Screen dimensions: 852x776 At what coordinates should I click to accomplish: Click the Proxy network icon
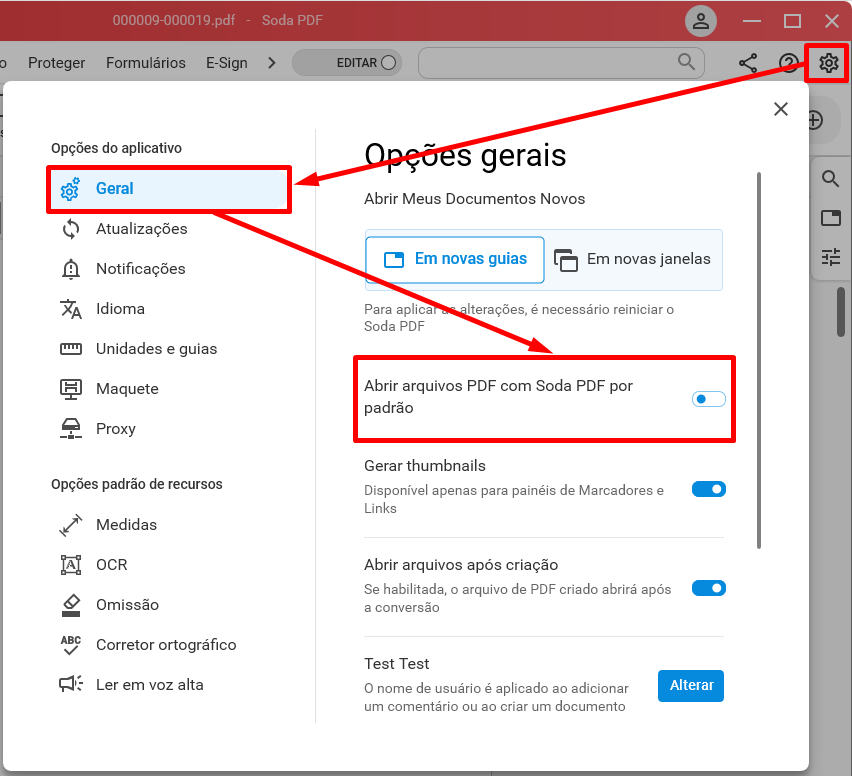[x=71, y=429]
